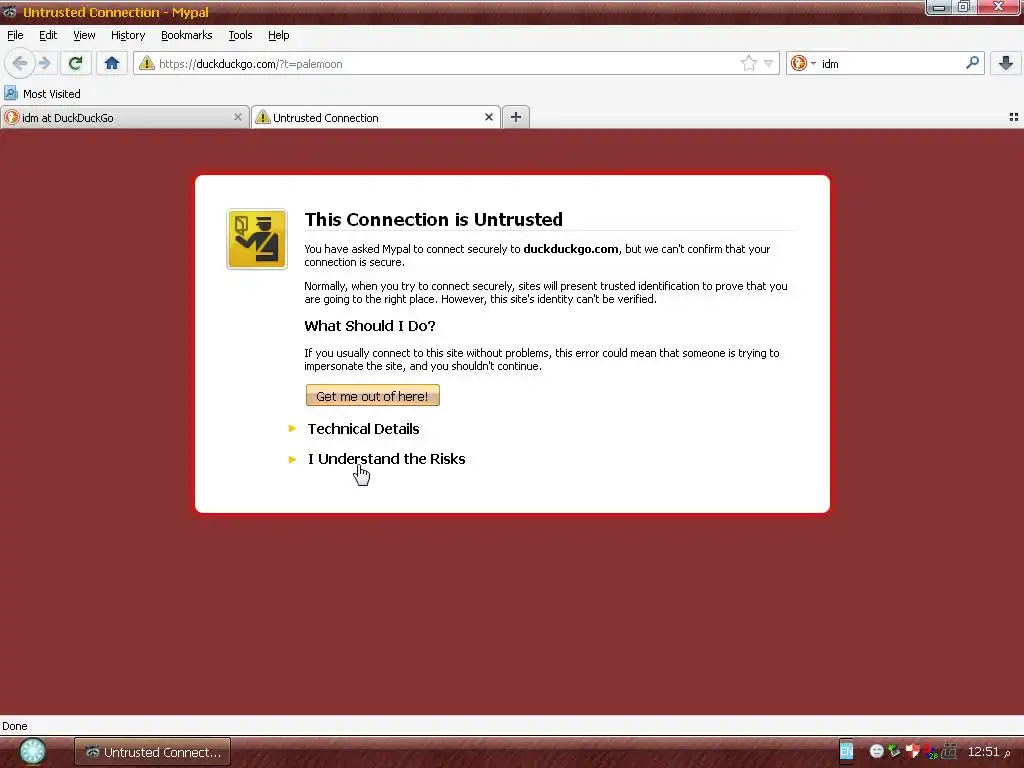This screenshot has height=768, width=1024.
Task: Go forward with the forward arrow button
Action: tap(44, 63)
